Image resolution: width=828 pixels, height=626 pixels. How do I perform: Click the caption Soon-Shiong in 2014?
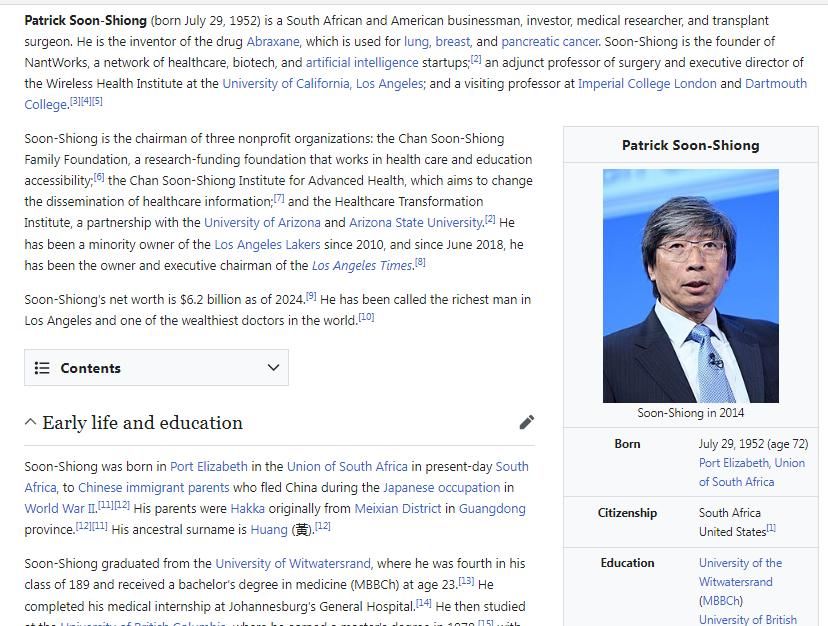691,413
